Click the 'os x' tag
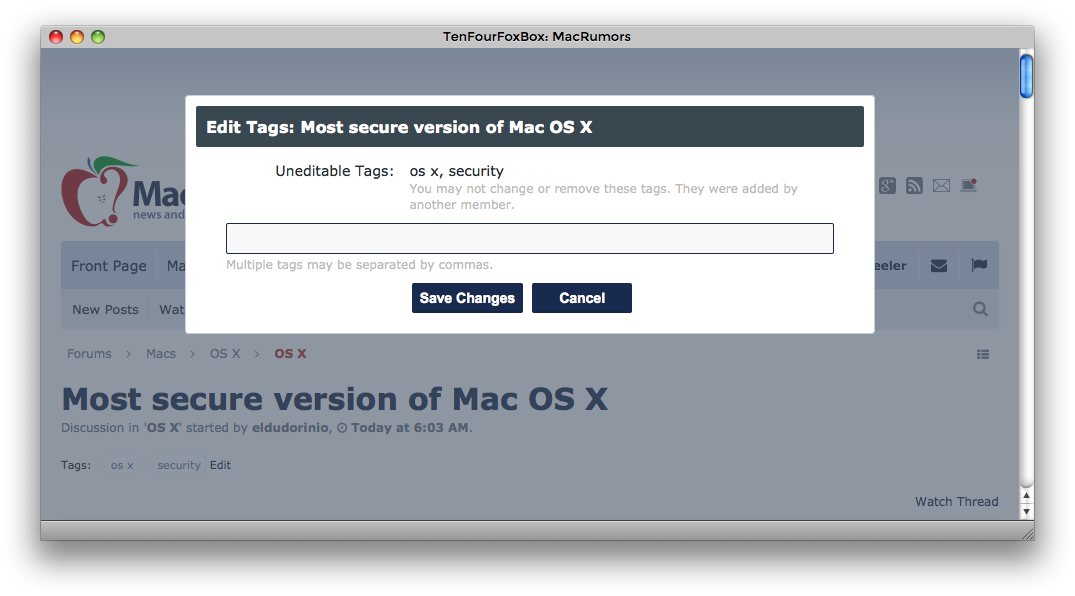Viewport: 1075px width, 596px height. coord(122,465)
